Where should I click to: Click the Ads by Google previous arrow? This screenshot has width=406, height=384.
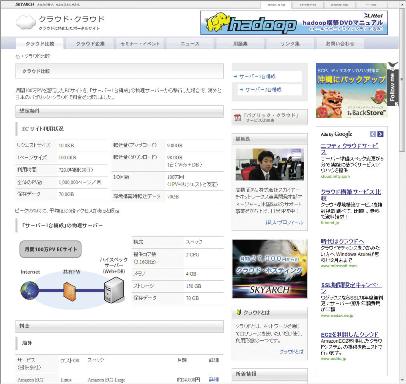point(373,134)
